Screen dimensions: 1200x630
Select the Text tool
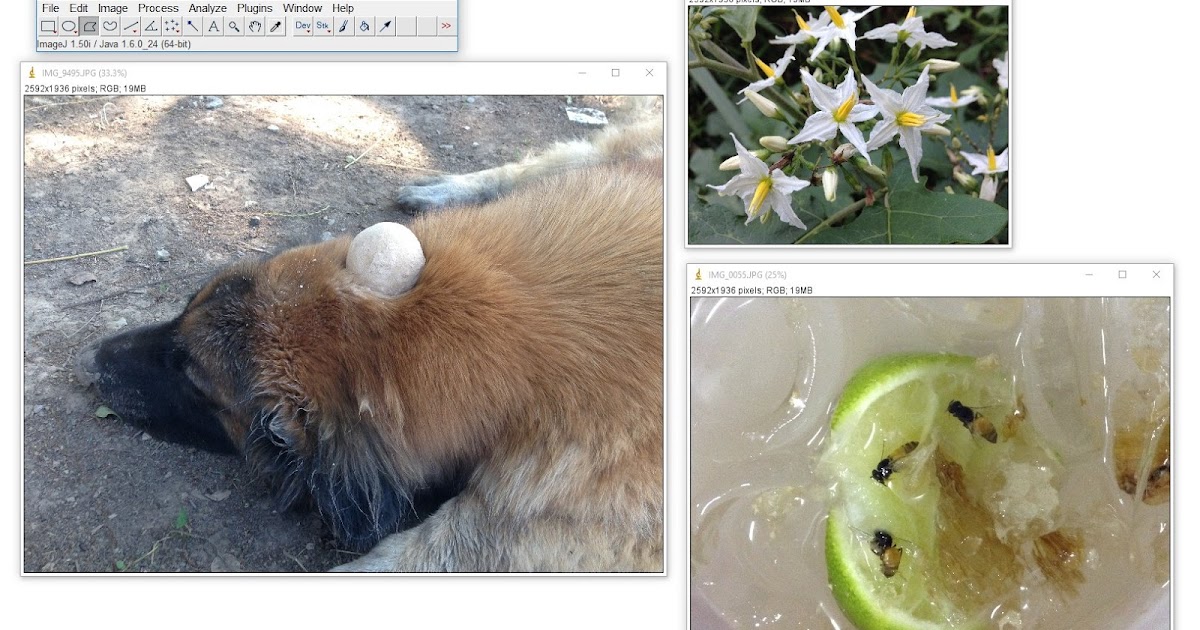click(215, 27)
